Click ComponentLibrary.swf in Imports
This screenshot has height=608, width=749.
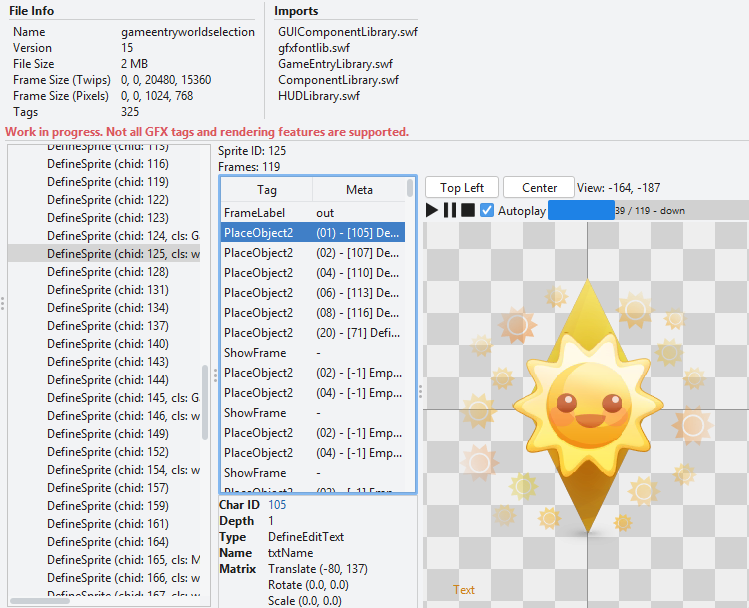(338, 80)
